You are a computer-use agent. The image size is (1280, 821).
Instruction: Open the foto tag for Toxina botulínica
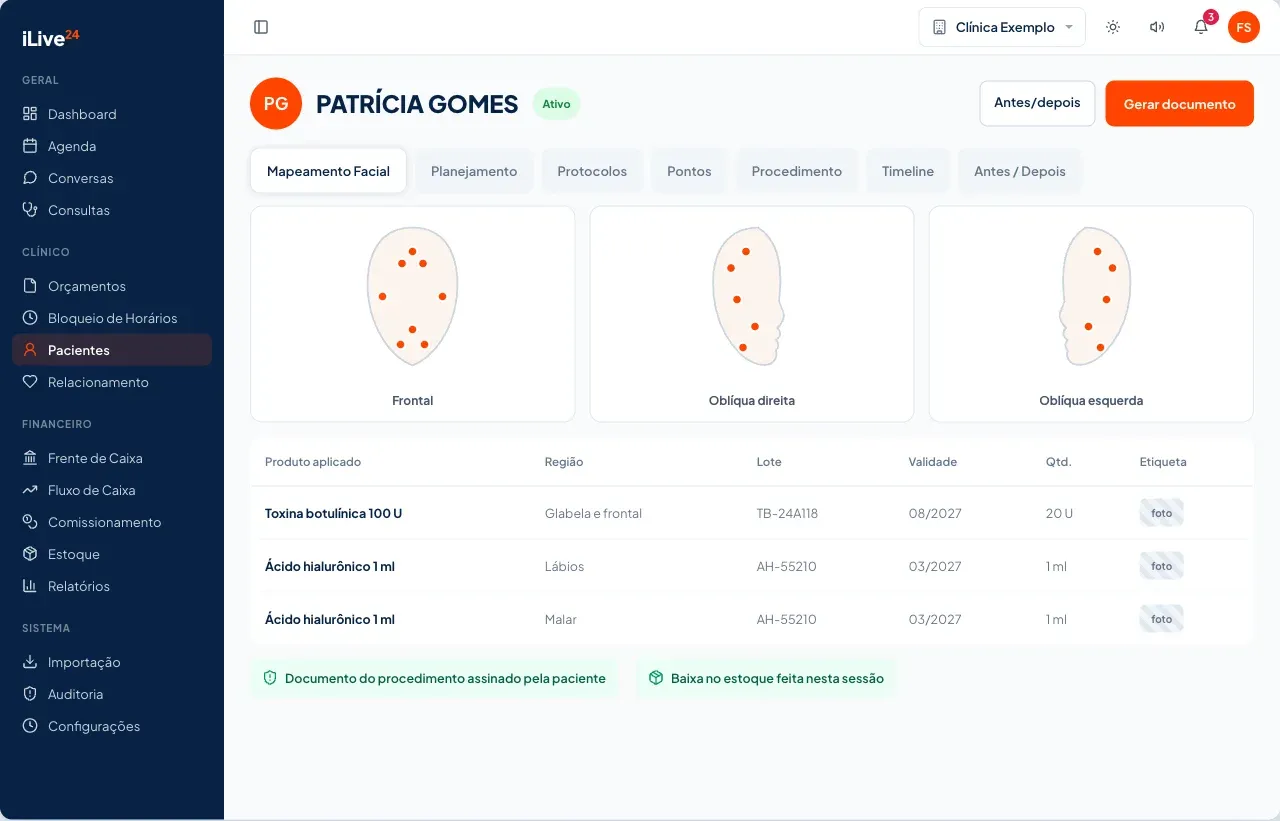point(1161,513)
